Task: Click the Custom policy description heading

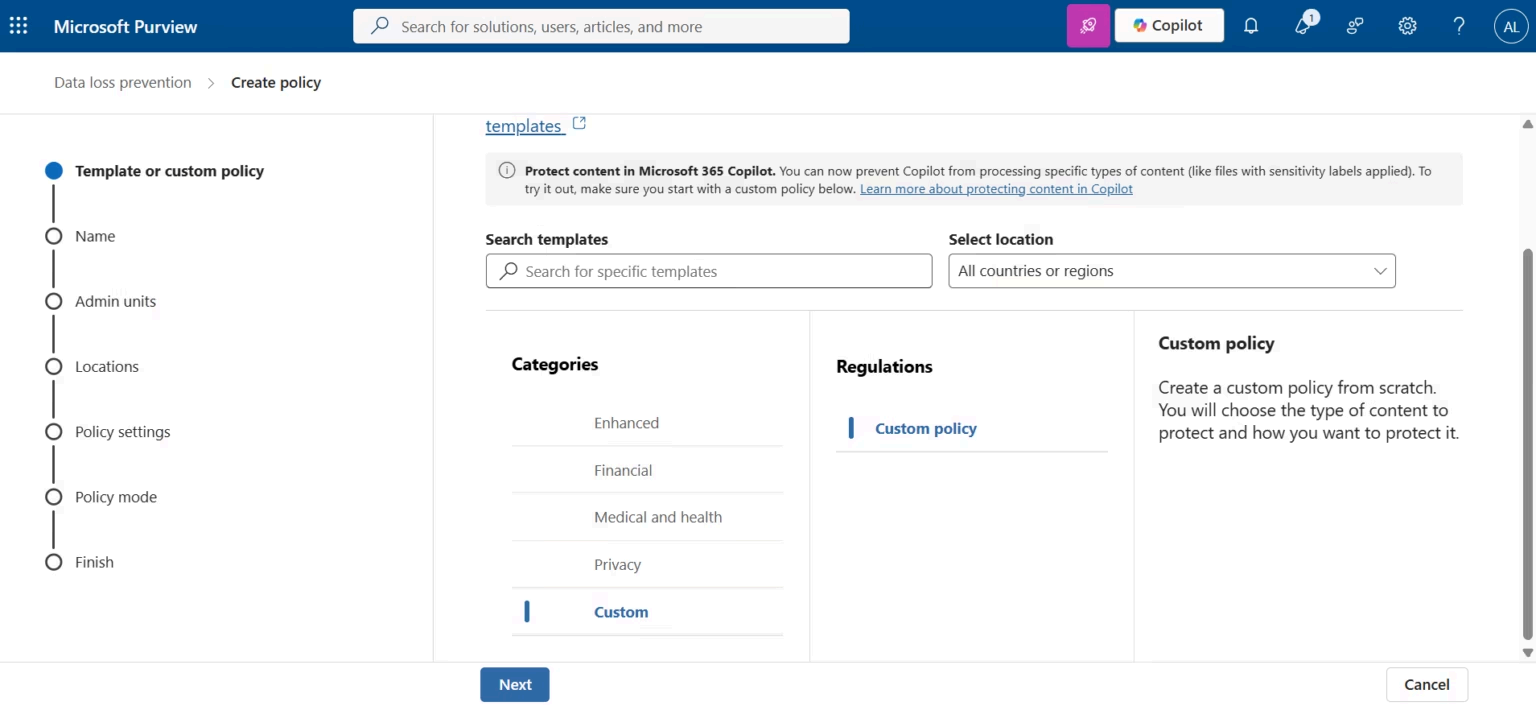Action: pyautogui.click(x=1216, y=343)
